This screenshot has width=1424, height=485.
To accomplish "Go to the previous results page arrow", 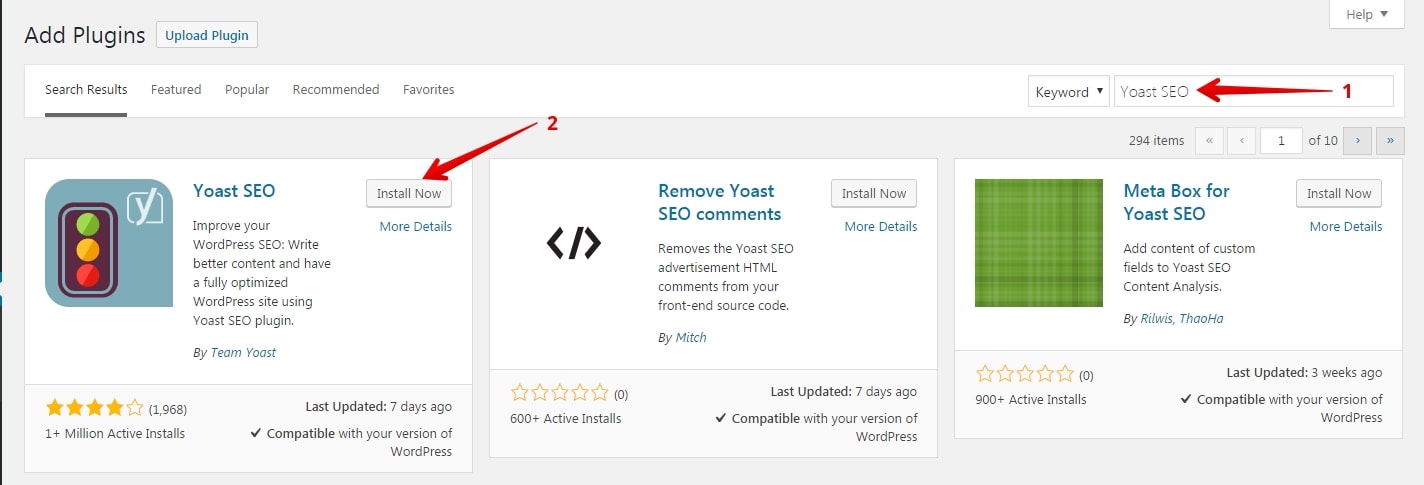I will click(1241, 141).
